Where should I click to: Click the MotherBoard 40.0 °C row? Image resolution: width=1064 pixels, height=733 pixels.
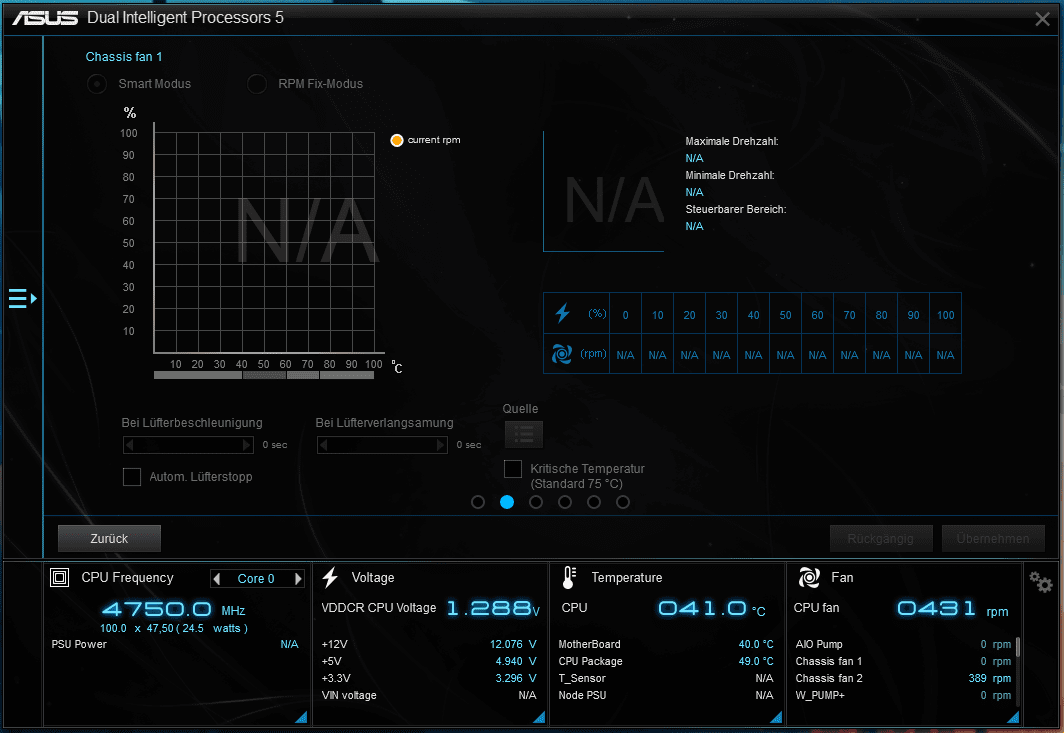[666, 644]
